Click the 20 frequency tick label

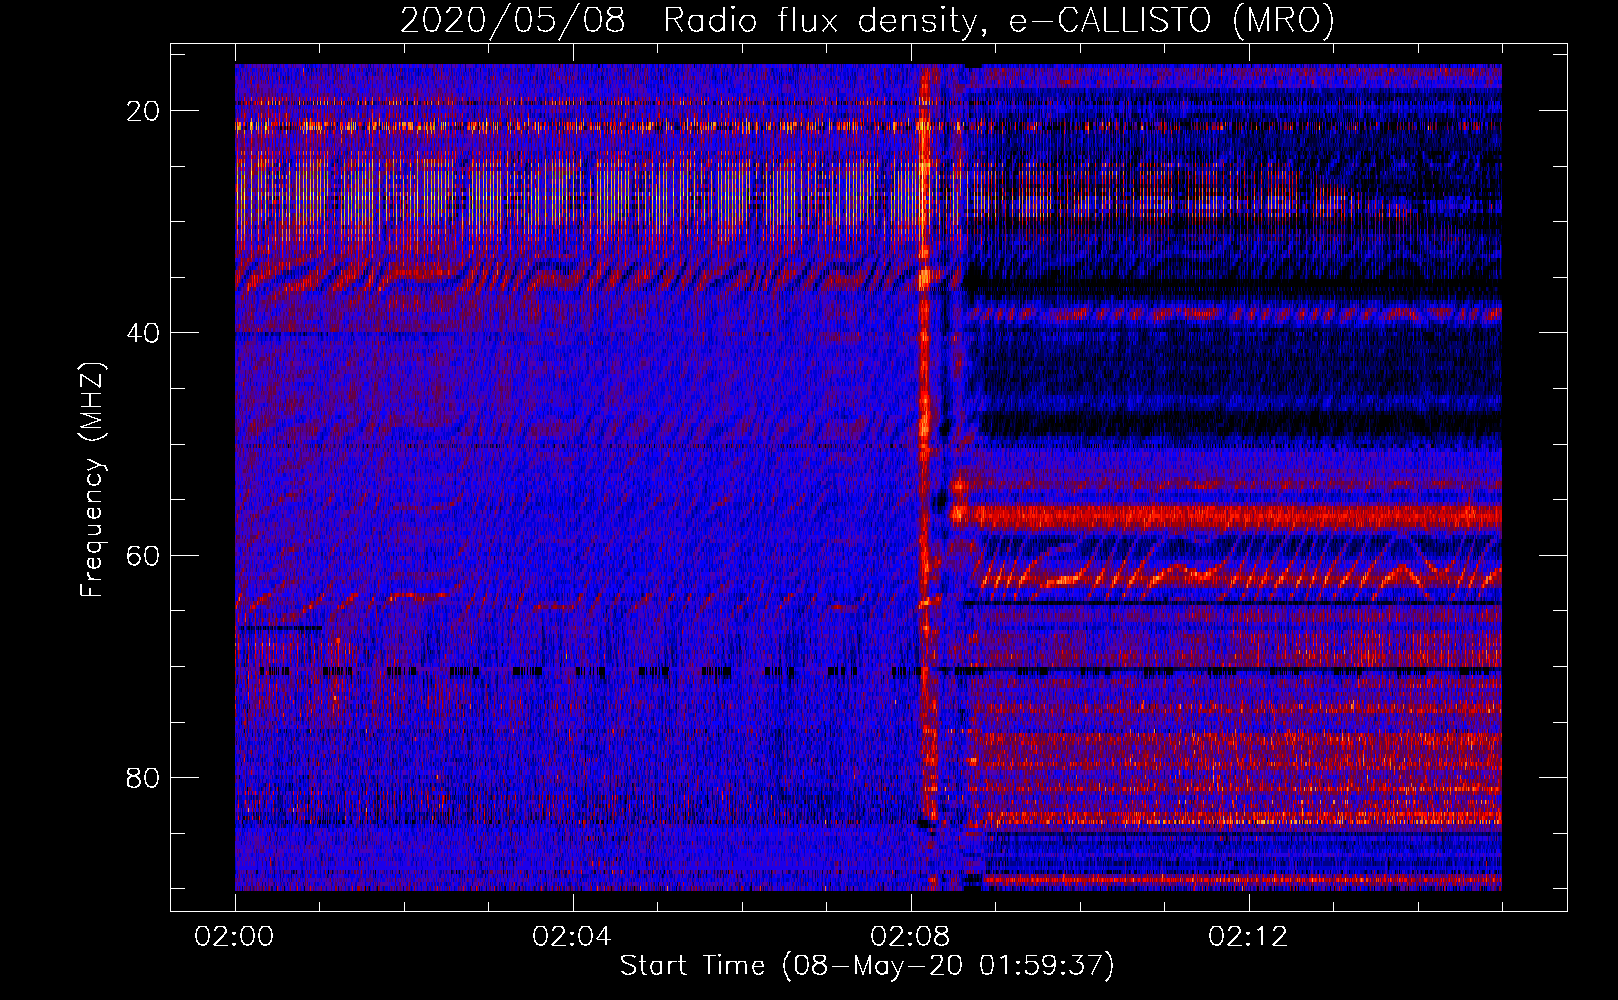pyautogui.click(x=144, y=110)
